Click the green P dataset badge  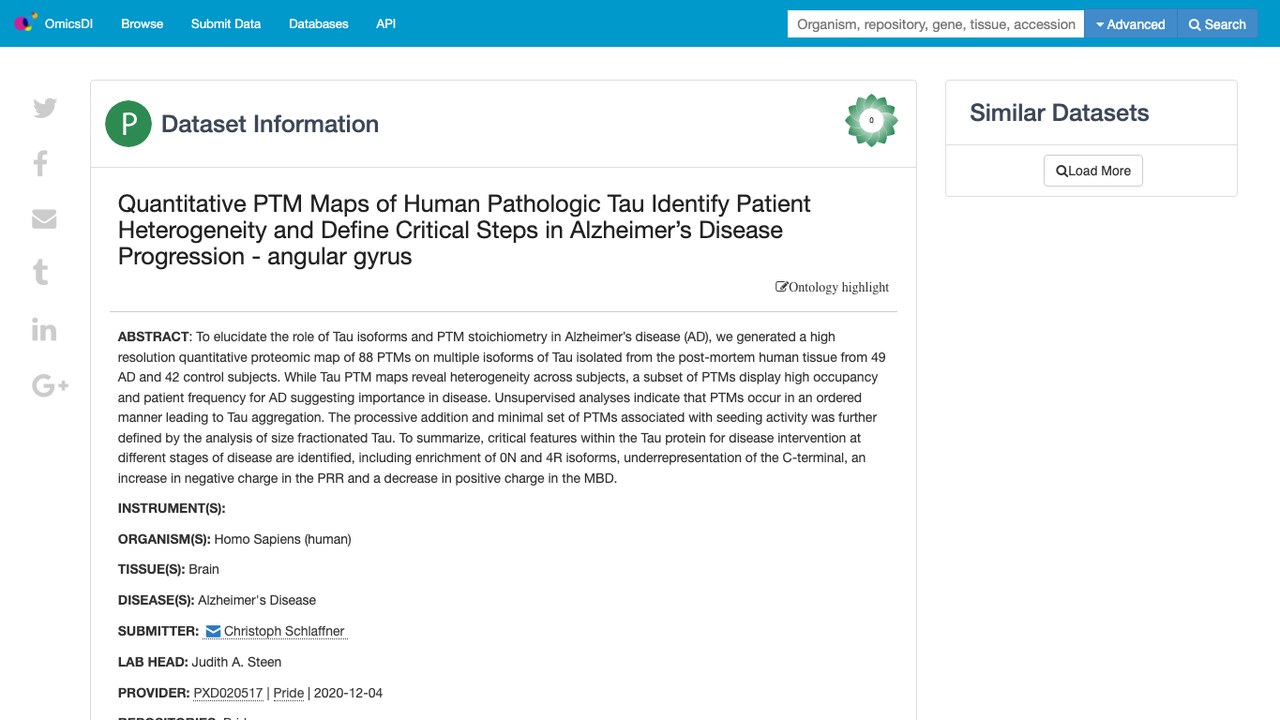[128, 124]
